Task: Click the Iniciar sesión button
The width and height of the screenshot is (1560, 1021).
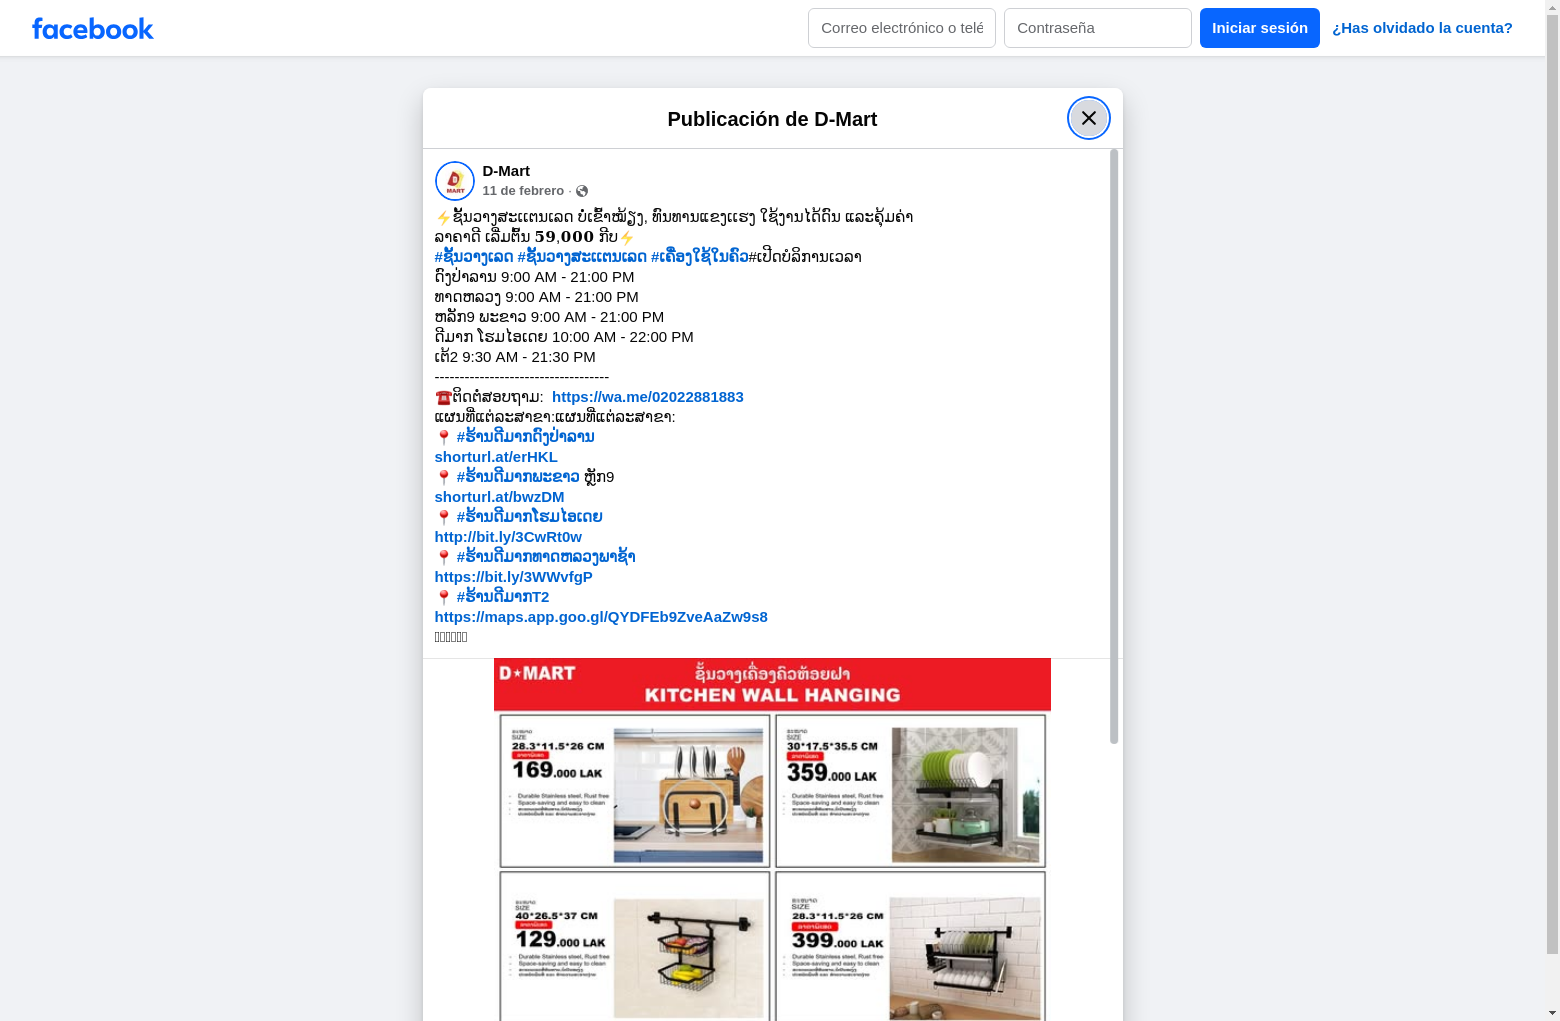Action: coord(1260,28)
